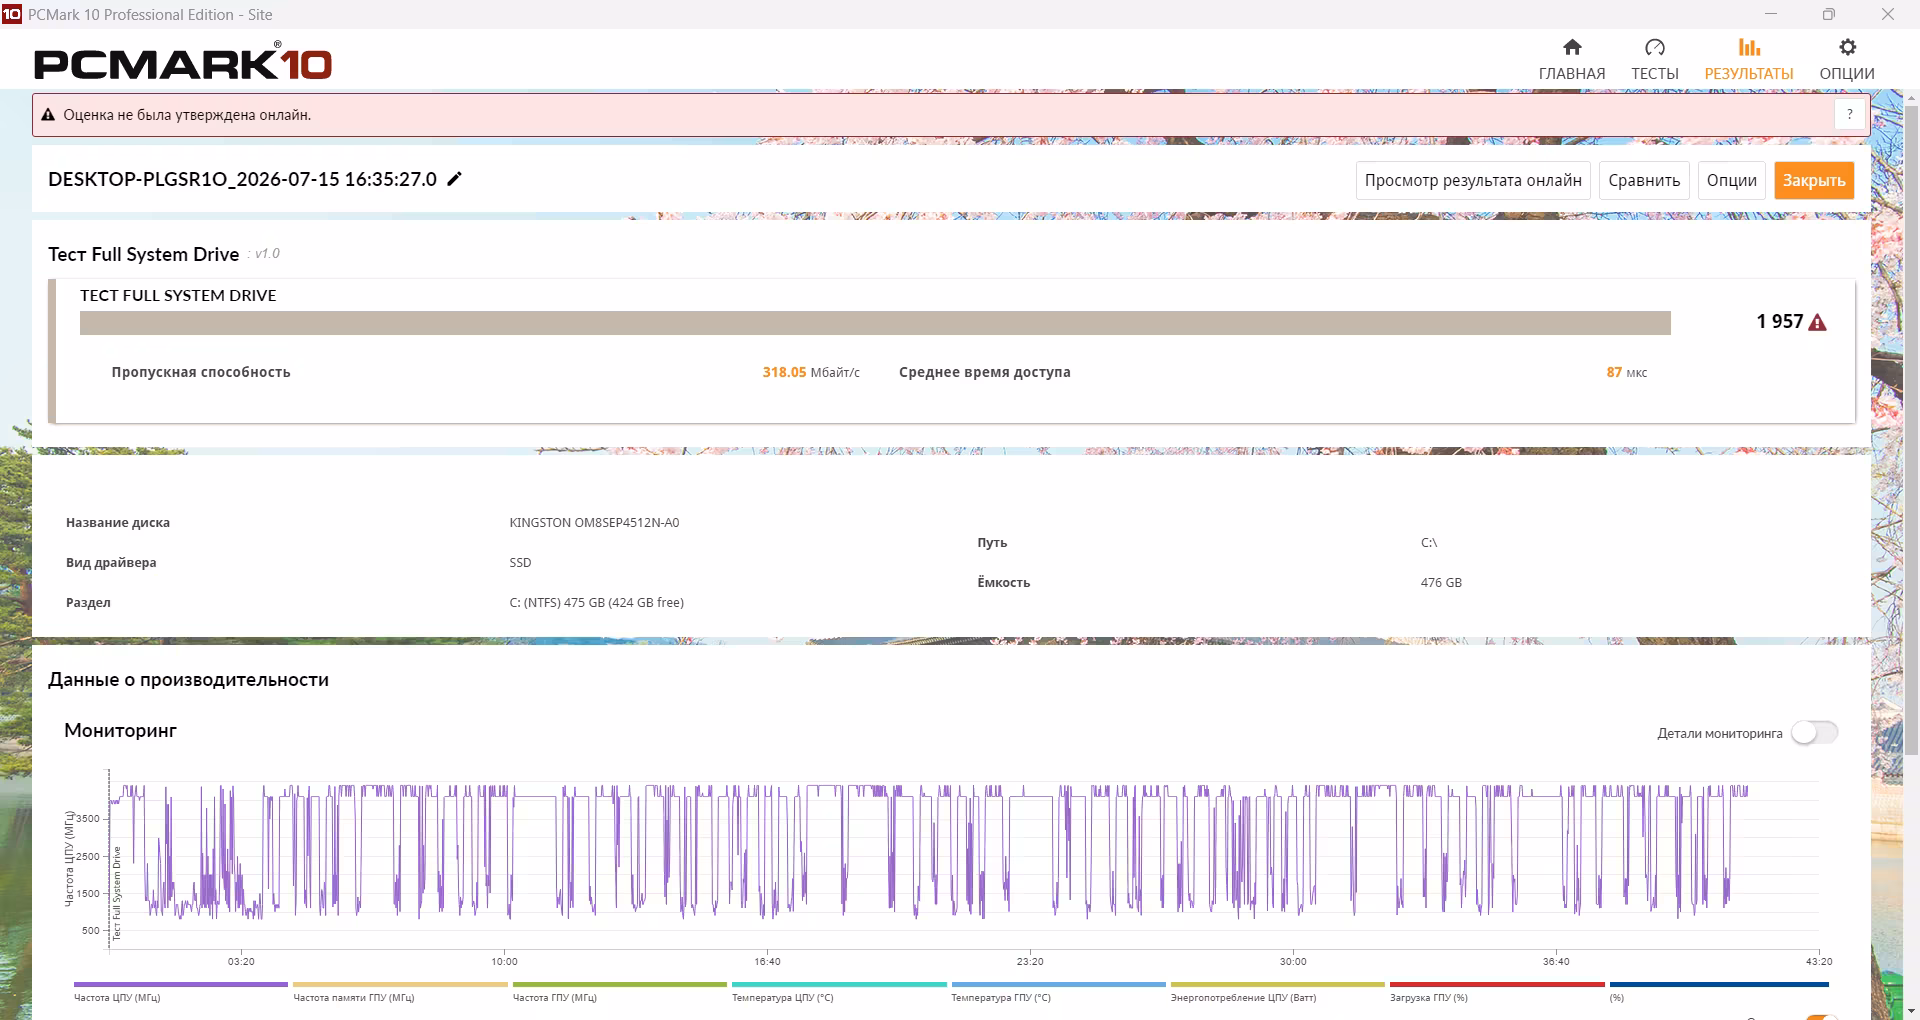Click the 10:00 time label on chart axis
Screen dimensions: 1920x1020
point(504,962)
